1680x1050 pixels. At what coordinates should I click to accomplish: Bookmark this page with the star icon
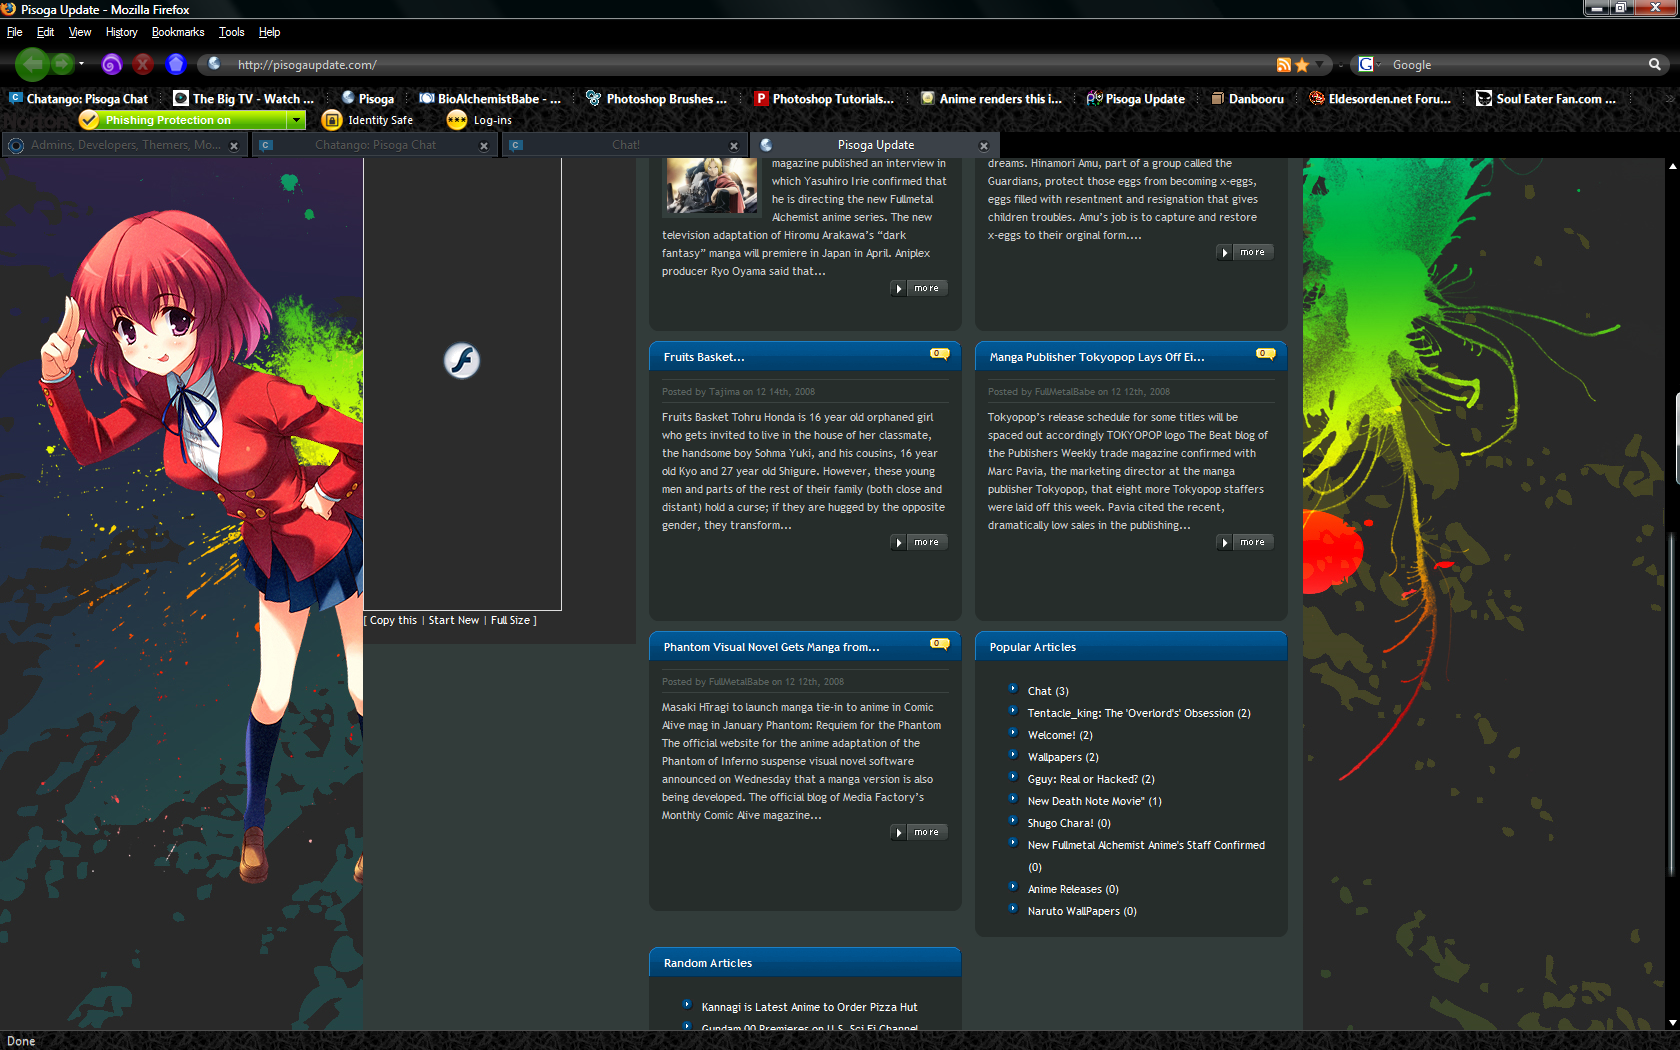(x=1302, y=65)
